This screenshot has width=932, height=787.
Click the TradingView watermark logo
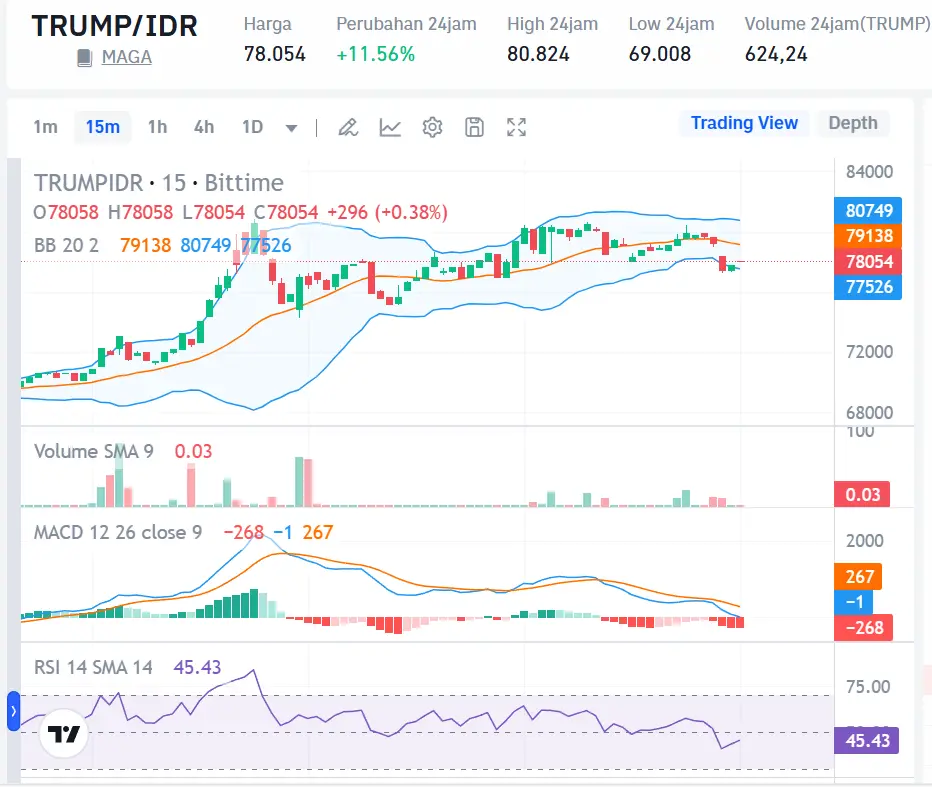point(62,734)
